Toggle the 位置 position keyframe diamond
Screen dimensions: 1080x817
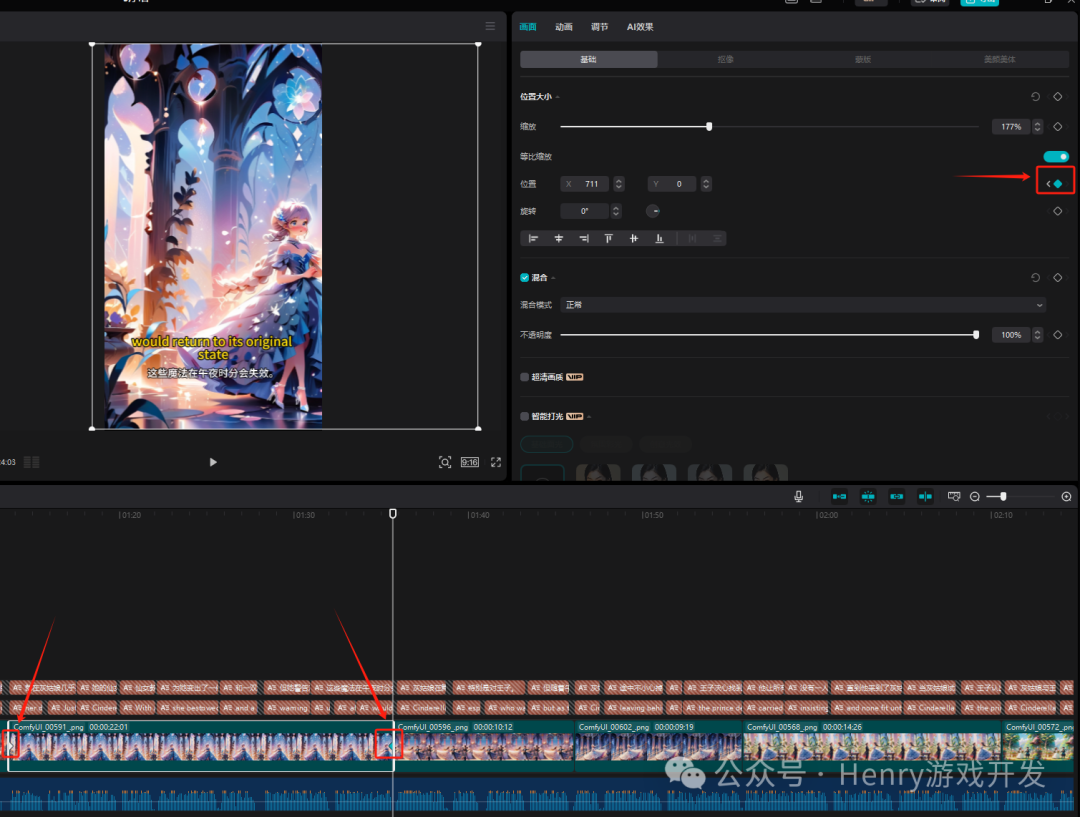pos(1058,183)
